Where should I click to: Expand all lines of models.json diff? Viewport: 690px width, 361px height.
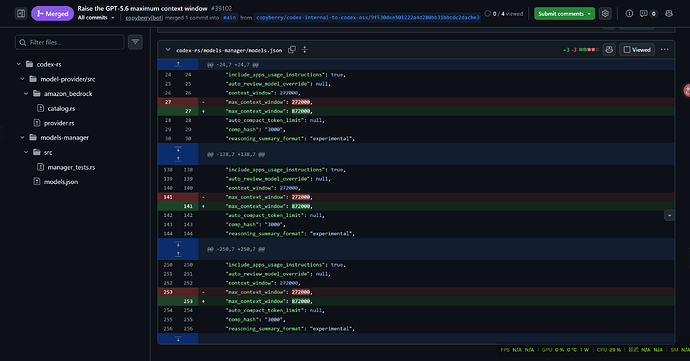coord(305,50)
